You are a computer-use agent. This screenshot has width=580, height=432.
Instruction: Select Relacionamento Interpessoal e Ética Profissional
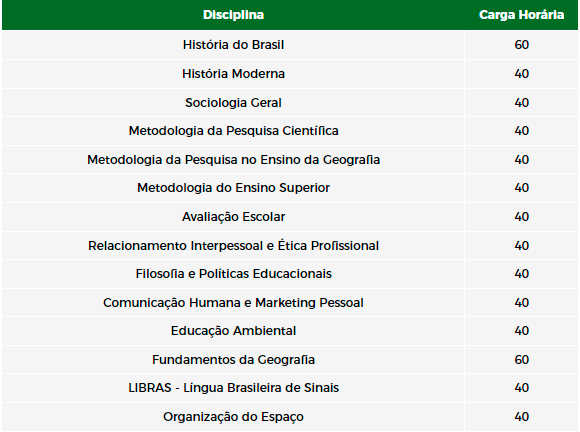click(233, 246)
